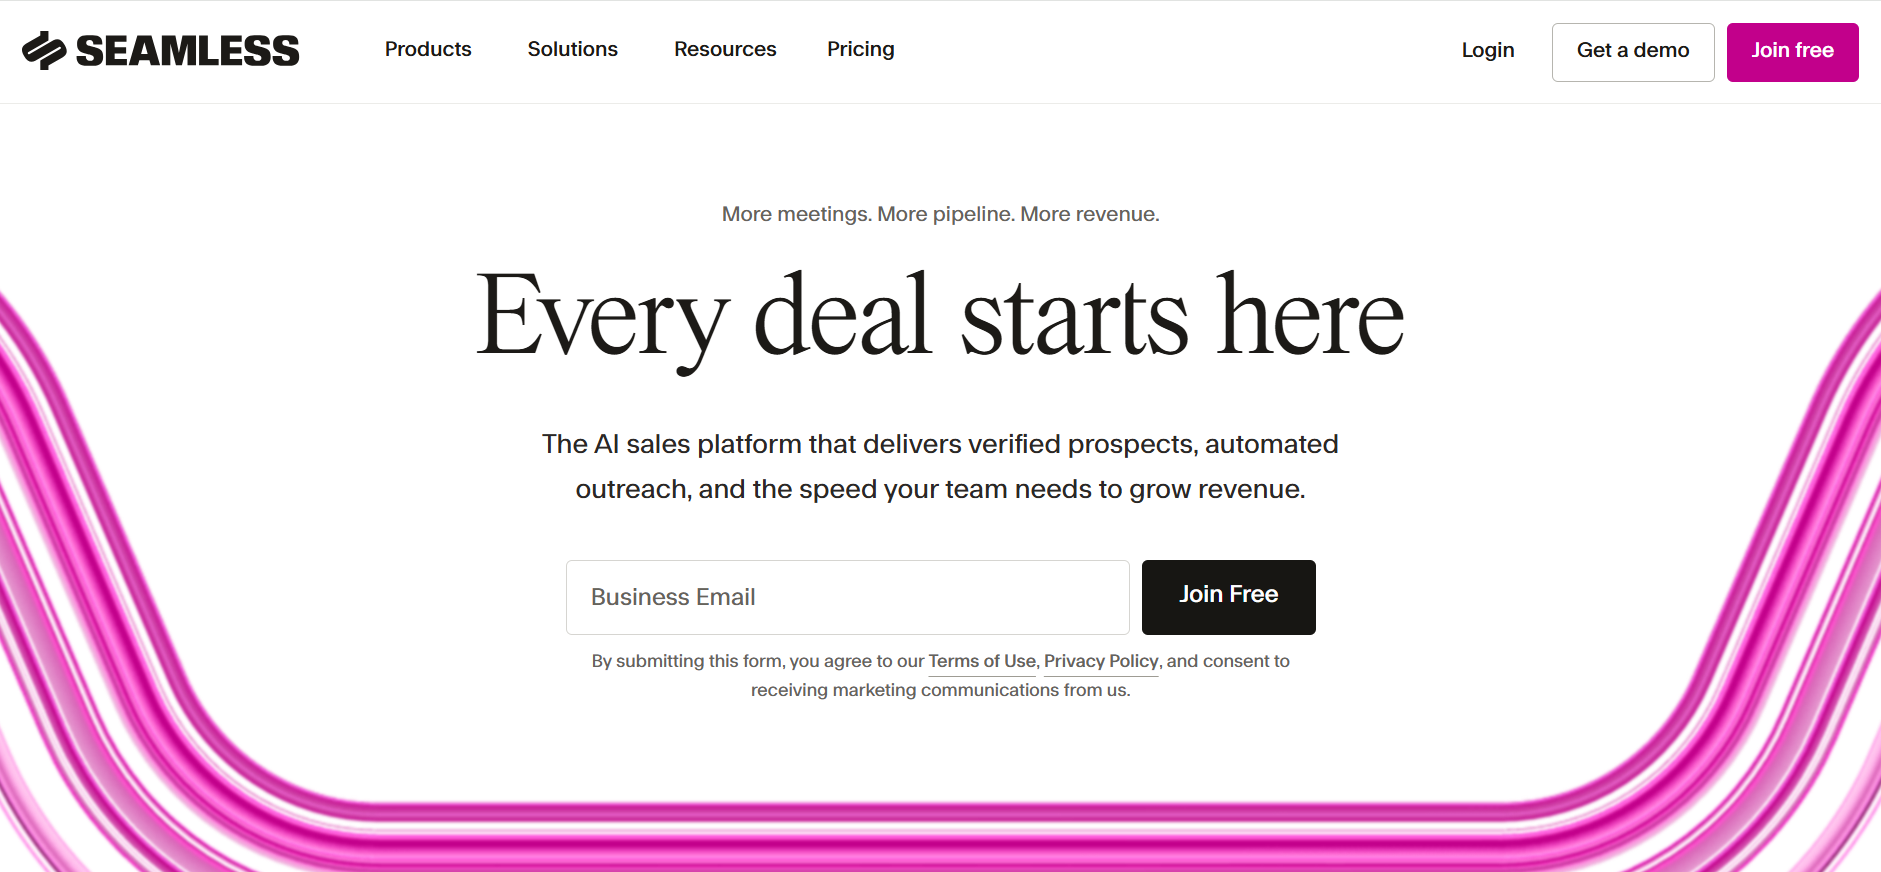This screenshot has height=872, width=1881.
Task: Open the Terms of Use link
Action: click(x=982, y=661)
